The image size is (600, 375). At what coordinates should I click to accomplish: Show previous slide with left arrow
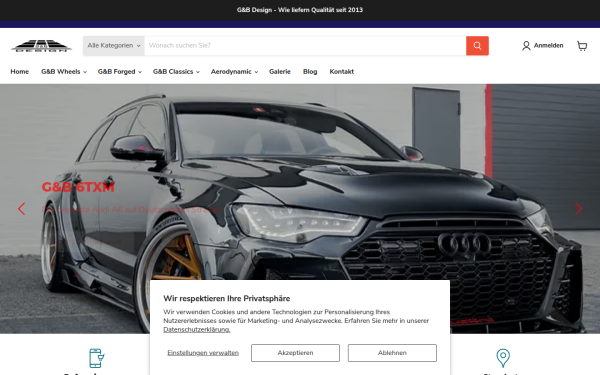click(x=21, y=209)
